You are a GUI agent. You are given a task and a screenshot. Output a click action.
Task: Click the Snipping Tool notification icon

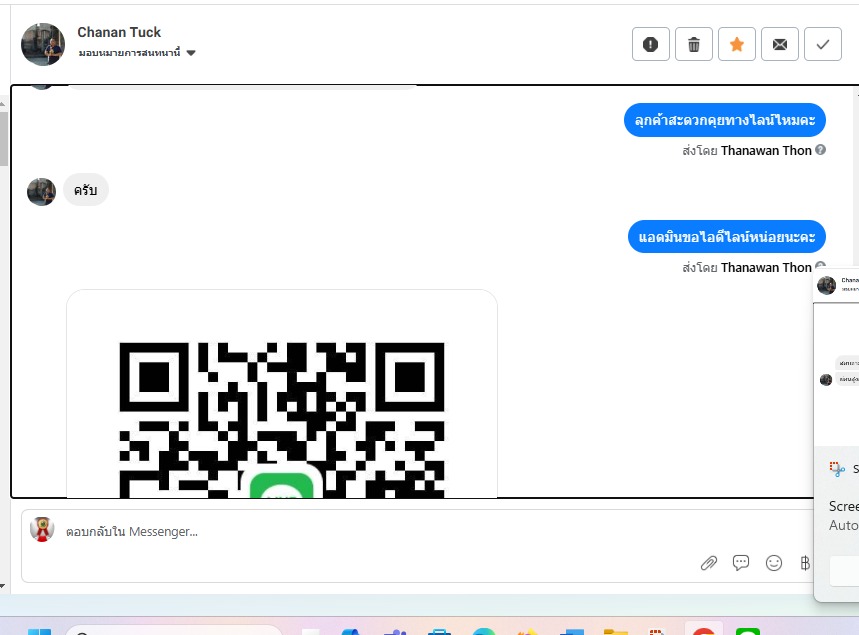[x=837, y=469]
